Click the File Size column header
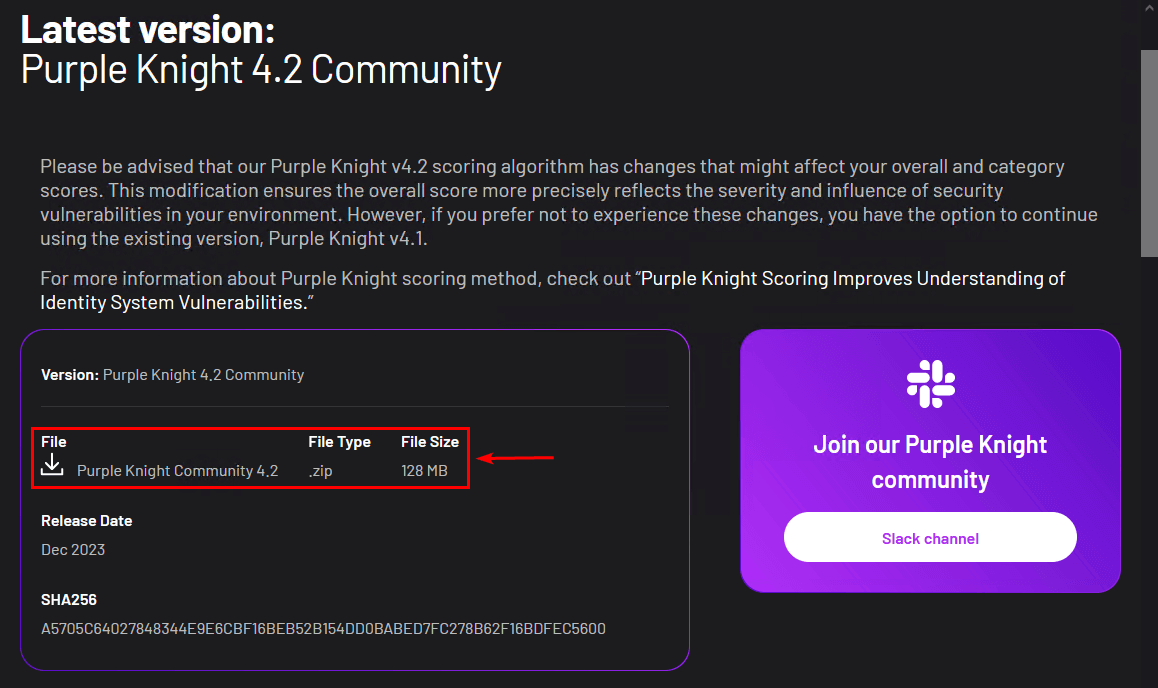Image resolution: width=1158 pixels, height=688 pixels. 430,442
